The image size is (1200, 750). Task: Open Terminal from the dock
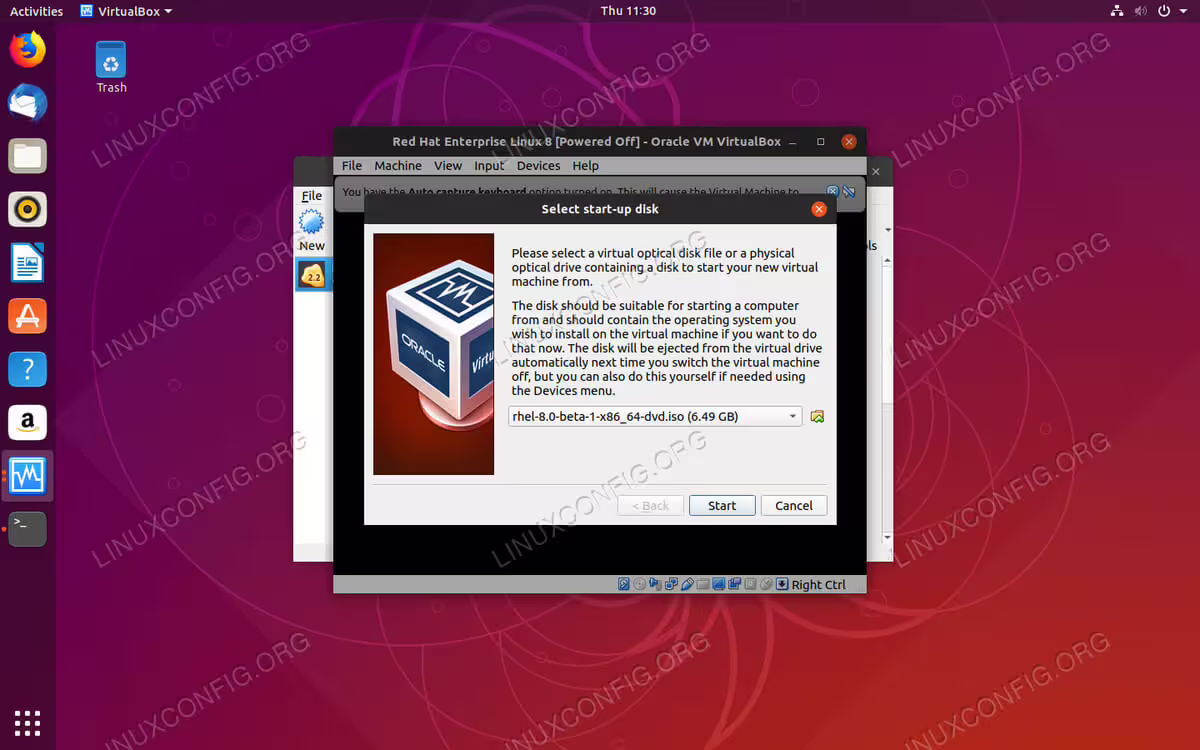[x=28, y=529]
